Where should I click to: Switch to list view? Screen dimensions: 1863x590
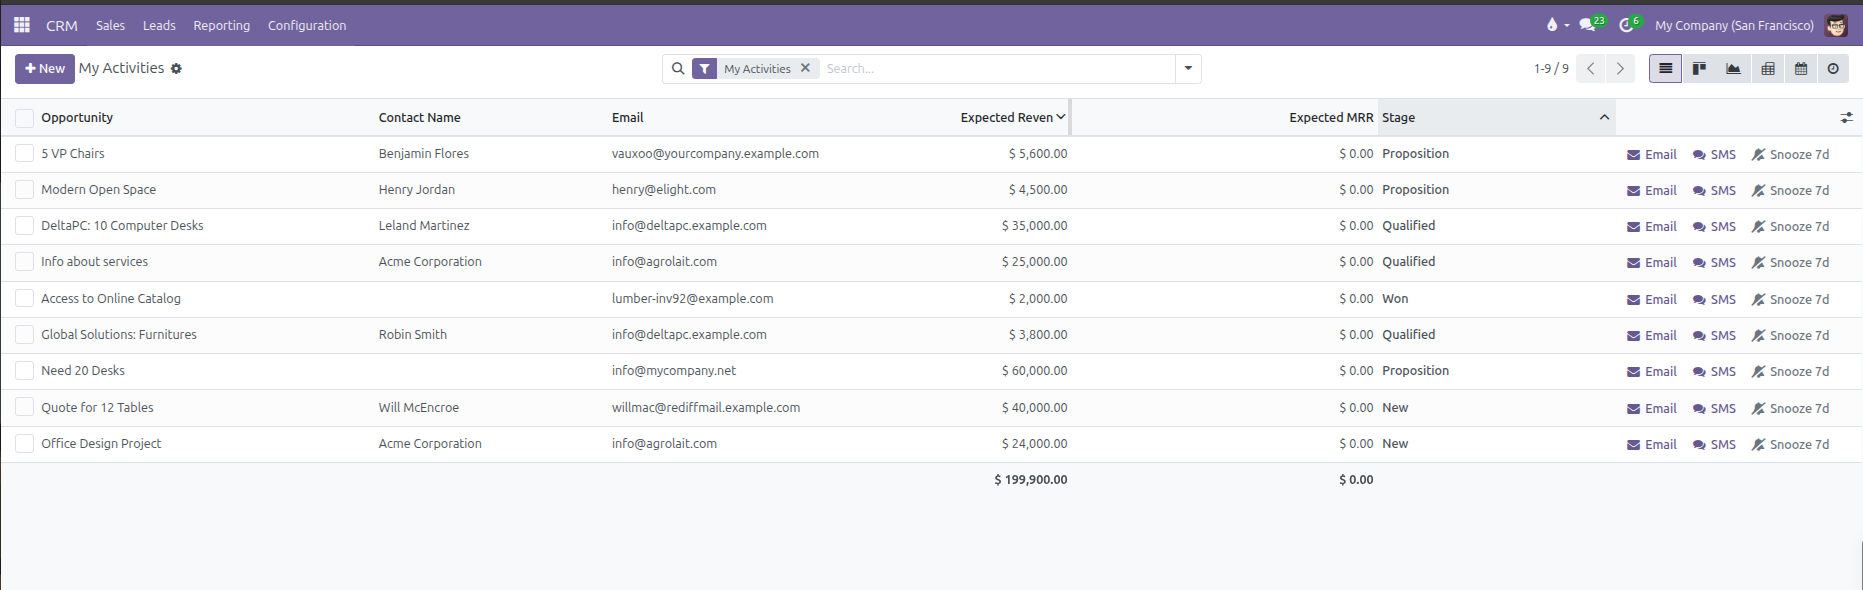(1665, 68)
